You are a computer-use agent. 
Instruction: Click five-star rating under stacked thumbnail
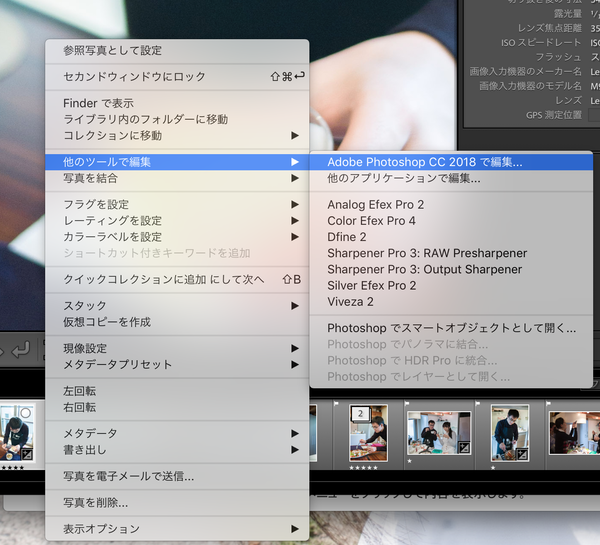pyautogui.click(x=364, y=468)
